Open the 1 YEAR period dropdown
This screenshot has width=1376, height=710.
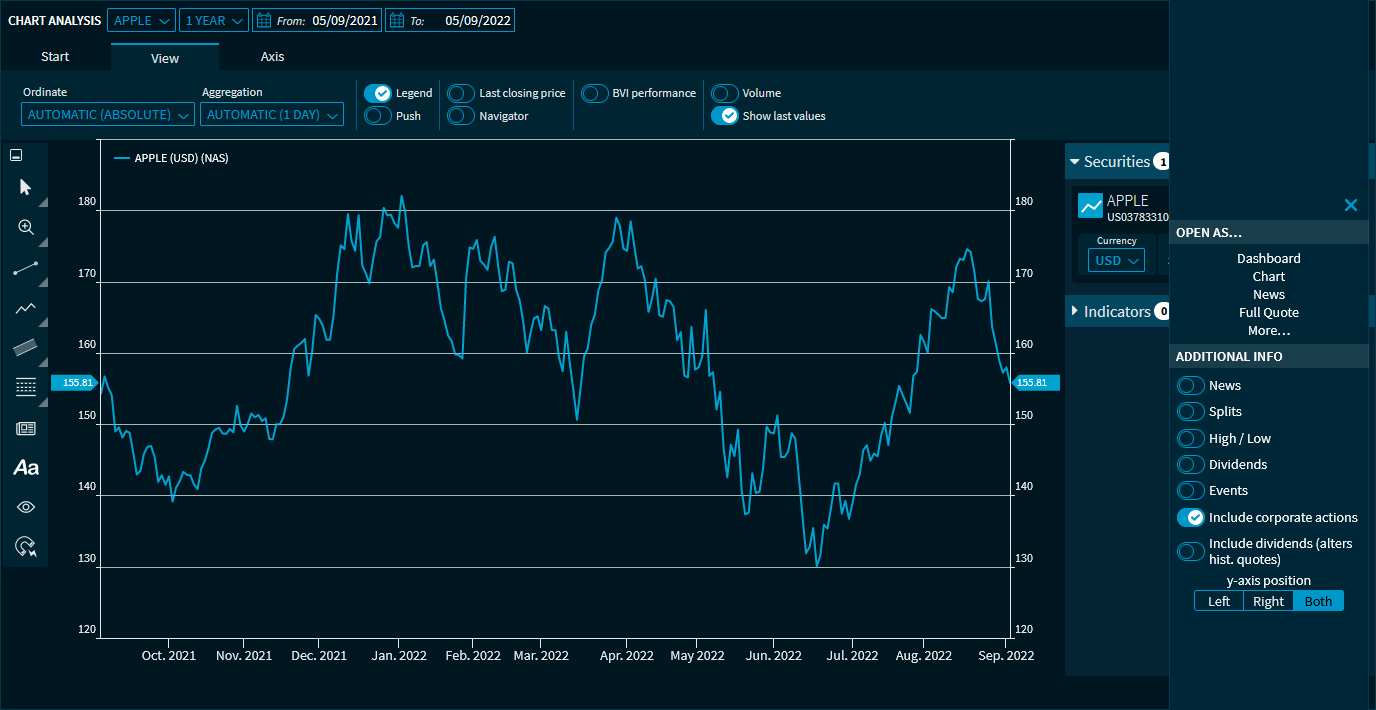213,20
